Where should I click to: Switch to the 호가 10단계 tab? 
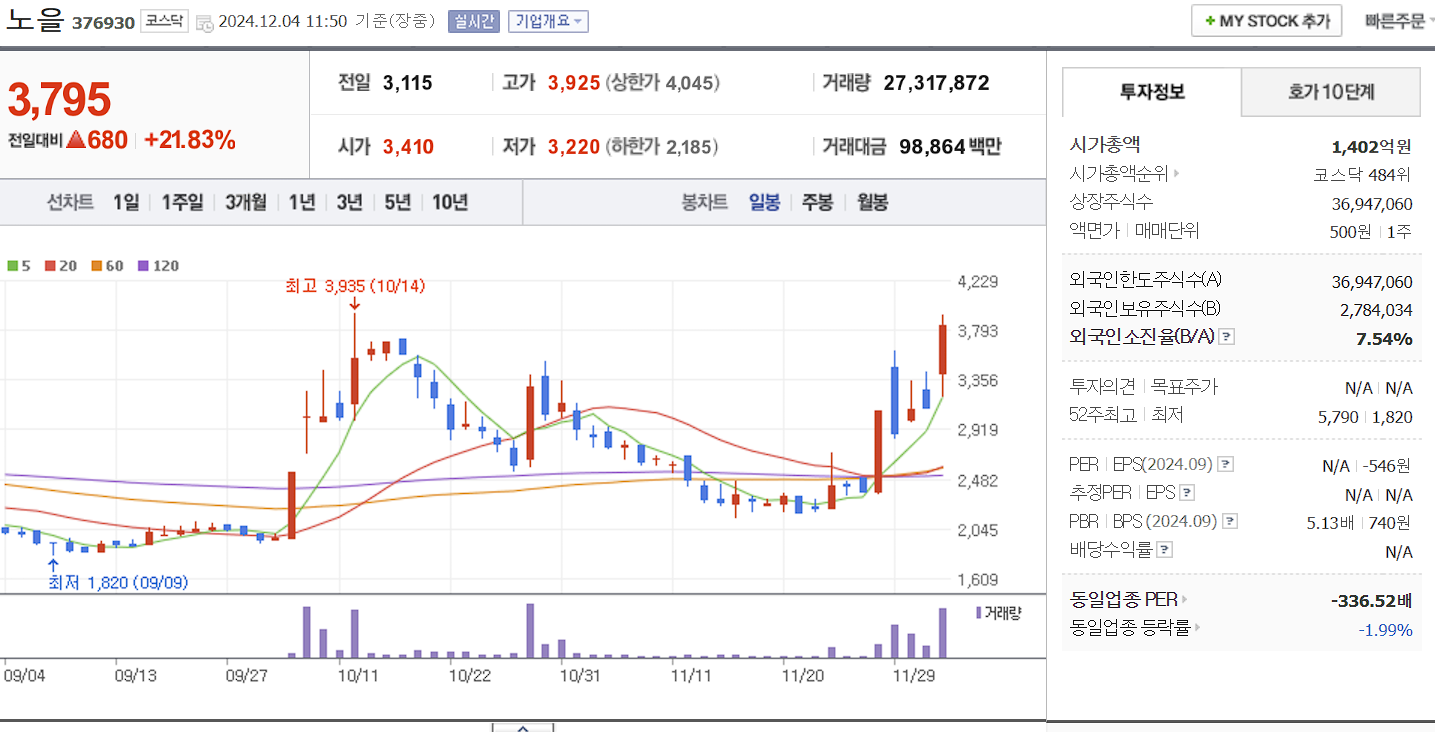click(x=1330, y=91)
